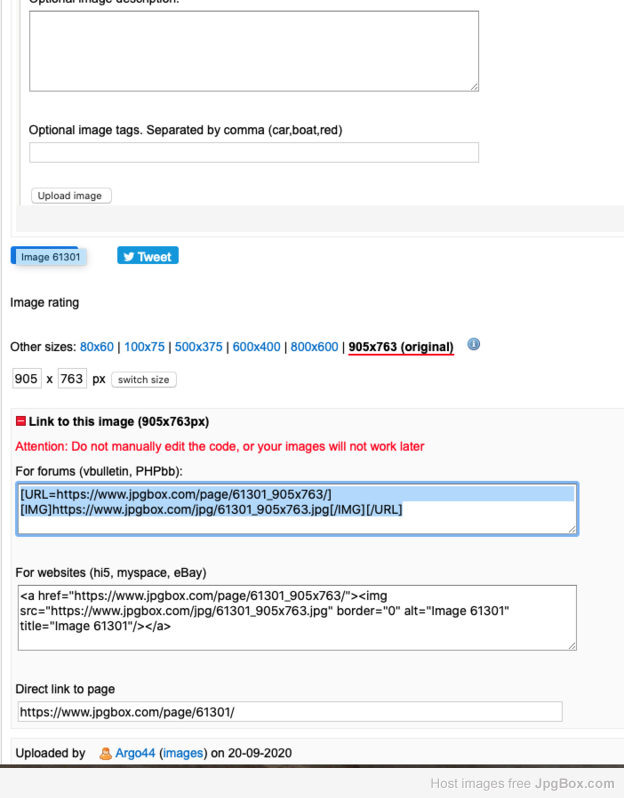Open the Argo44 user profile link

(x=135, y=753)
